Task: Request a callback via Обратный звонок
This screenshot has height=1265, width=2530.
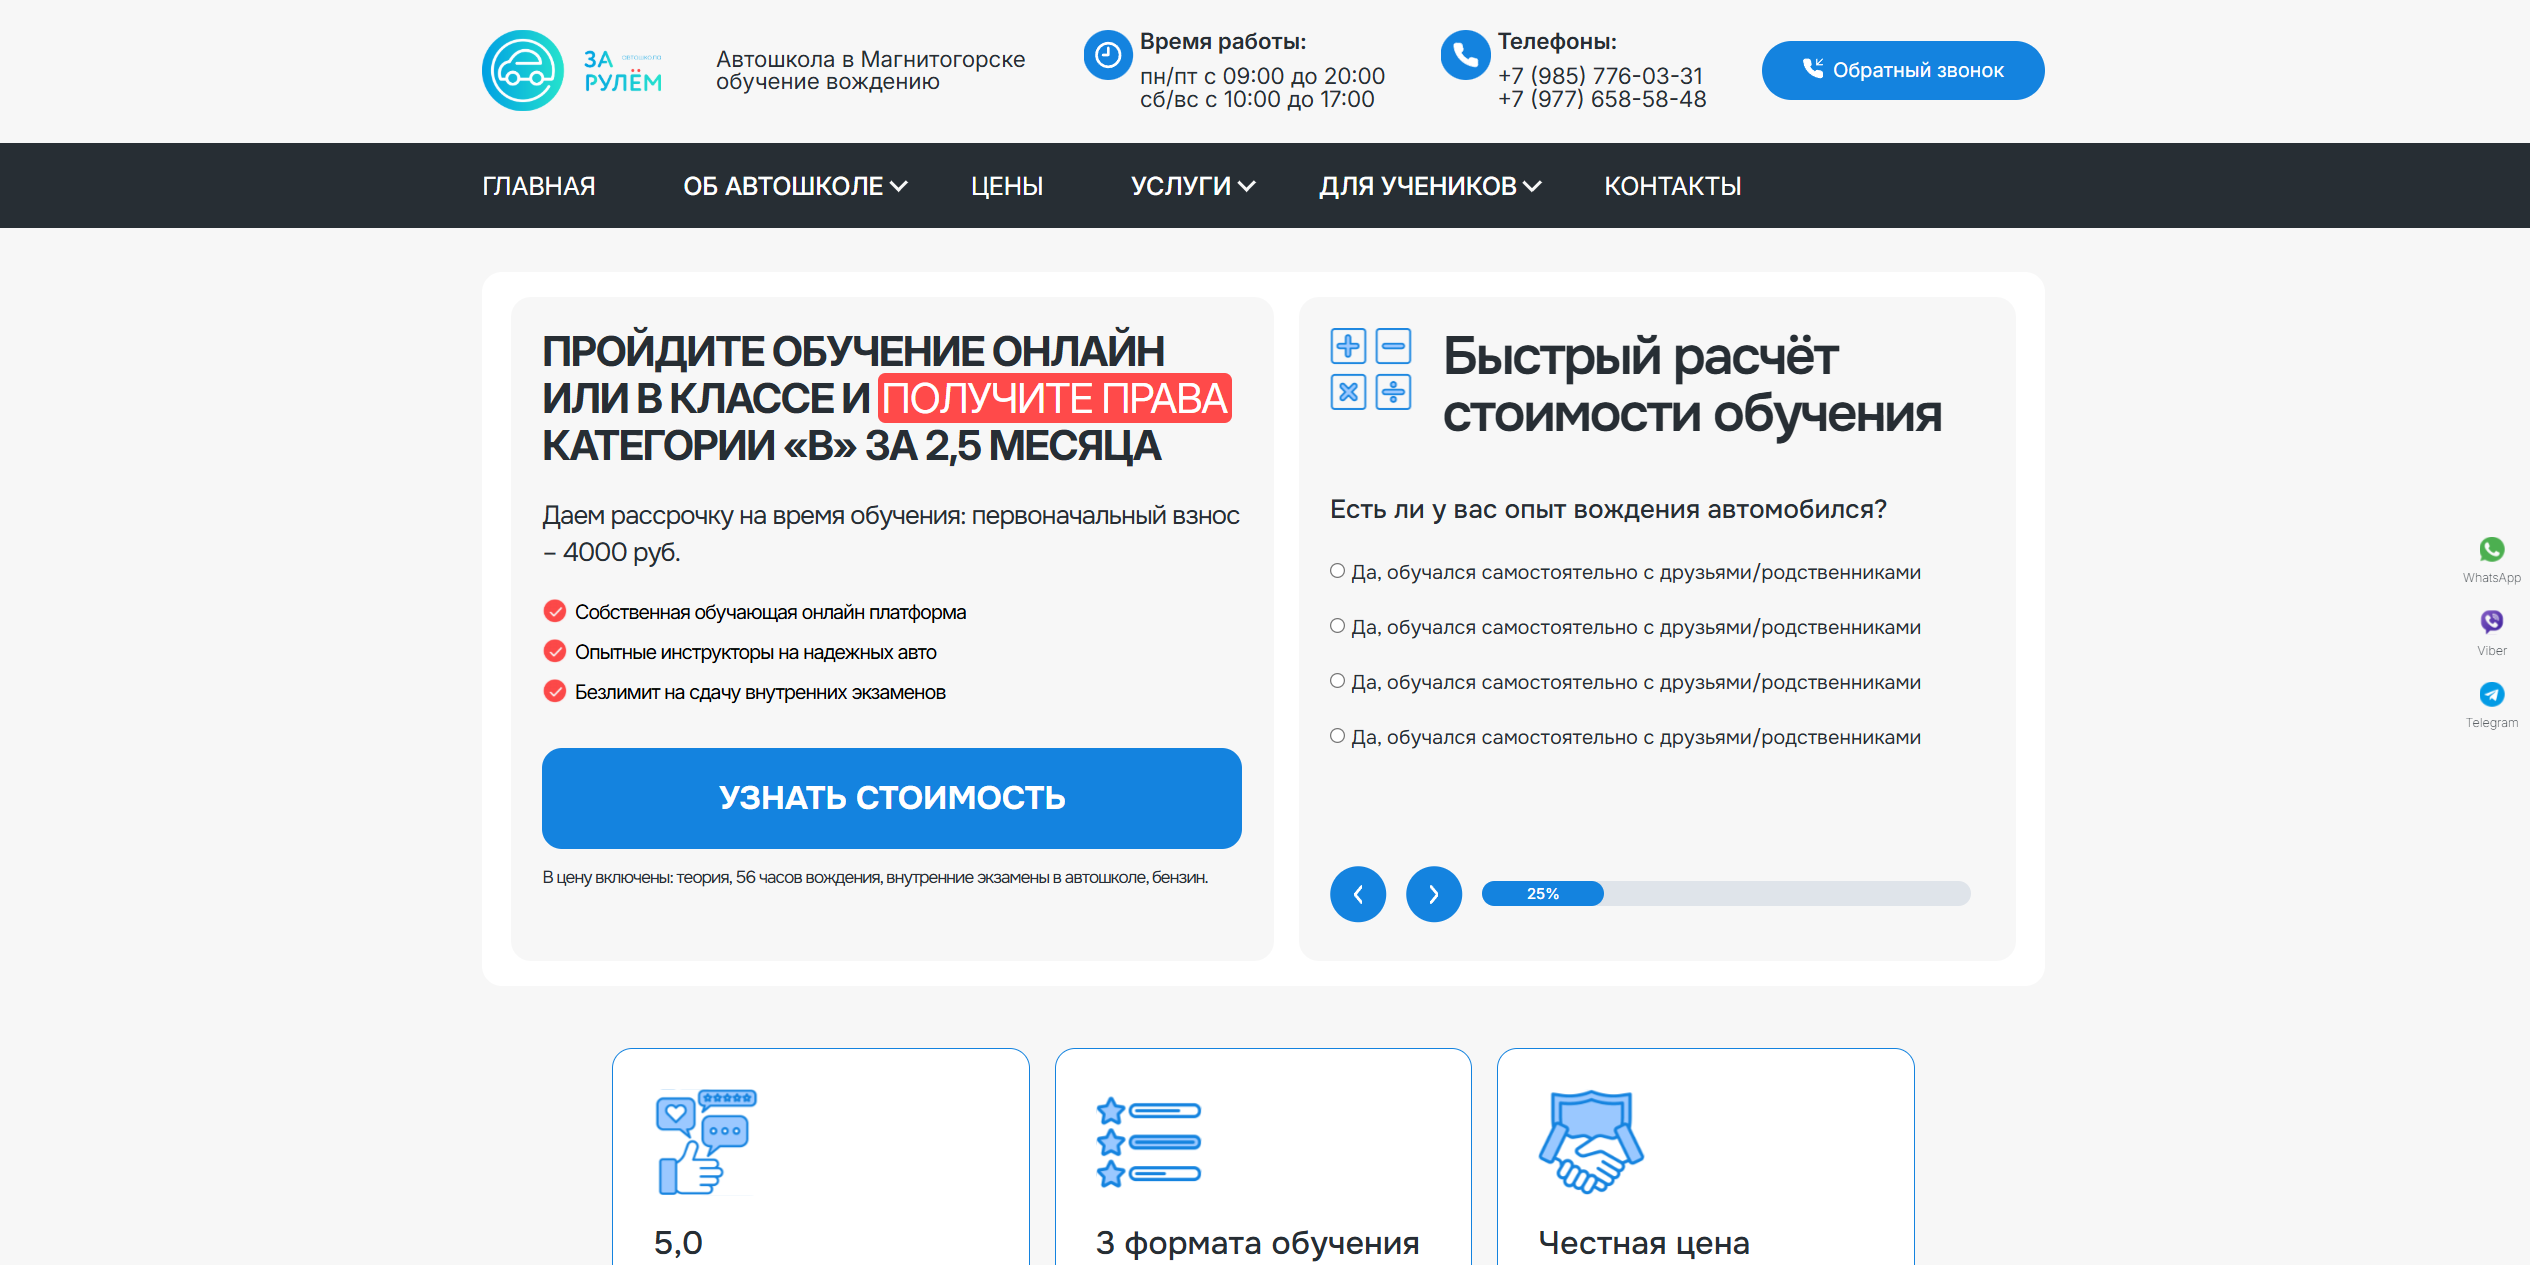Action: 1901,70
